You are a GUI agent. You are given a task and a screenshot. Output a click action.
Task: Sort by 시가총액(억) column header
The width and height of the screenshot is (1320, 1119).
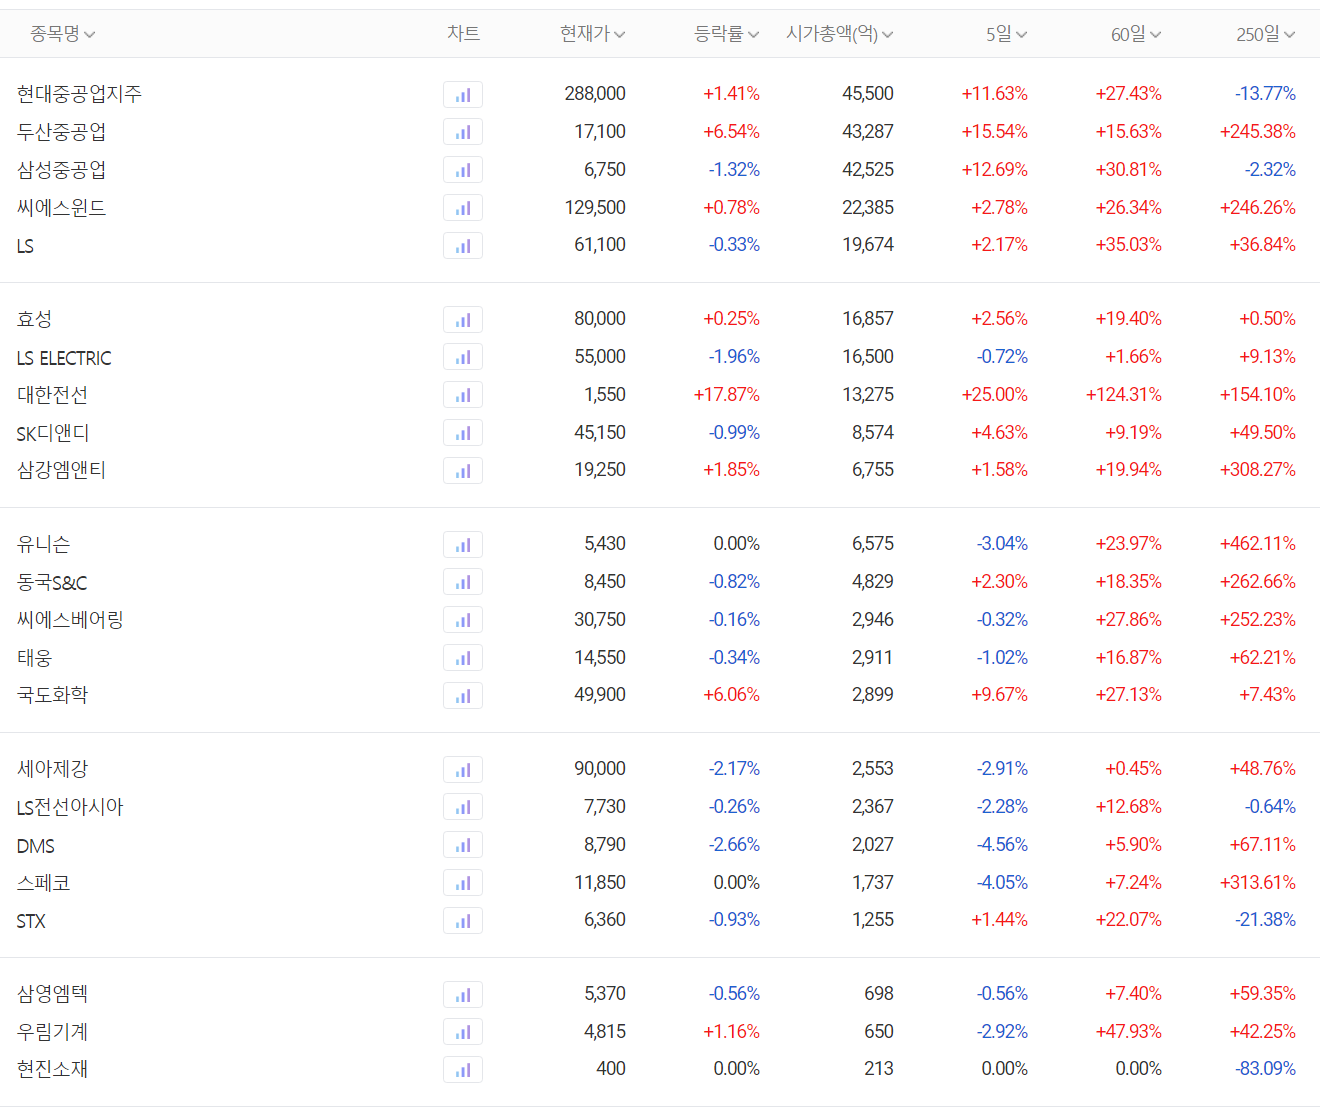coord(840,34)
